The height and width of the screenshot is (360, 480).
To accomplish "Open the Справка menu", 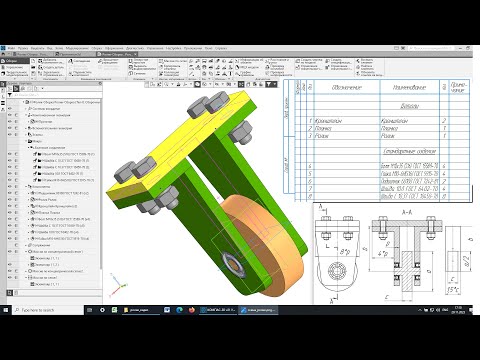I will (x=221, y=48).
